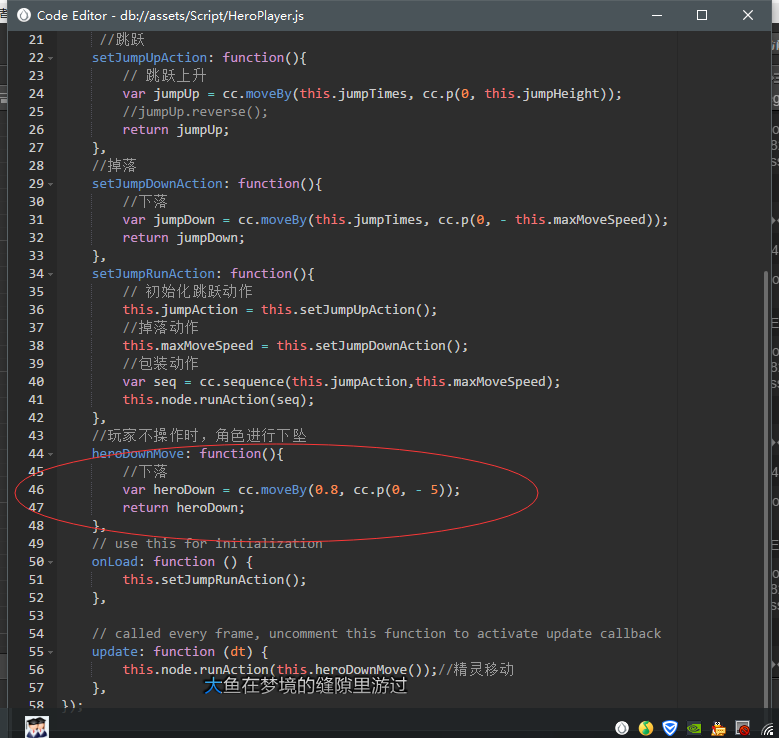Click the 'setJumpRunAction' property name

click(153, 274)
